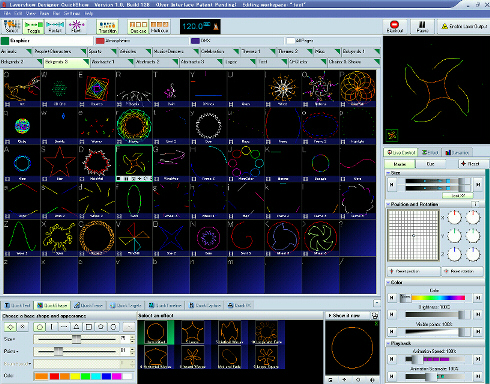490x384 pixels.
Task: Collapse the Position and Rotation section
Action: click(388, 204)
